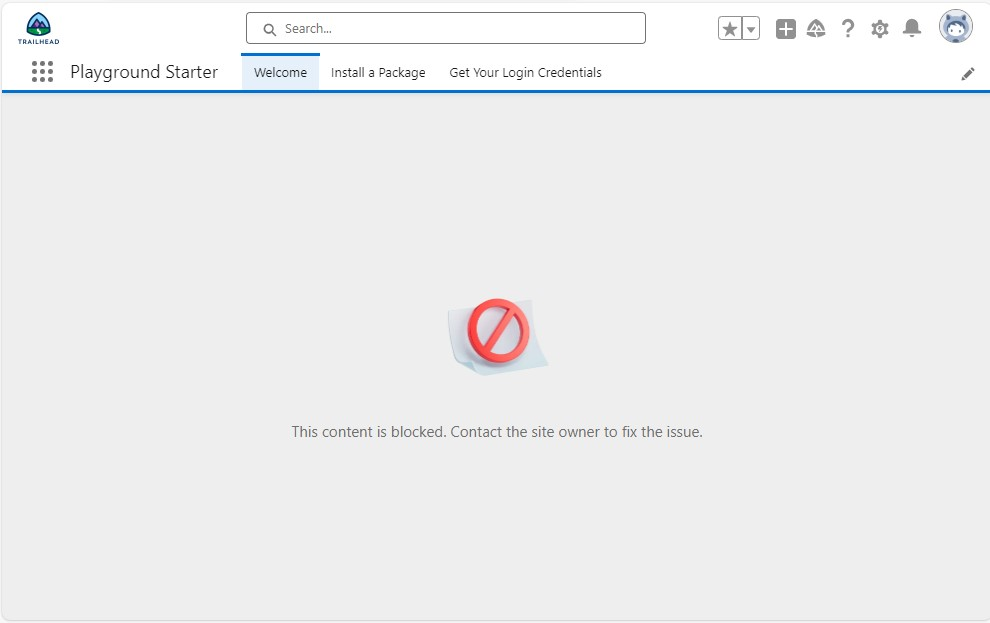990x623 pixels.
Task: Click the Playground Starter app name
Action: pyautogui.click(x=144, y=72)
